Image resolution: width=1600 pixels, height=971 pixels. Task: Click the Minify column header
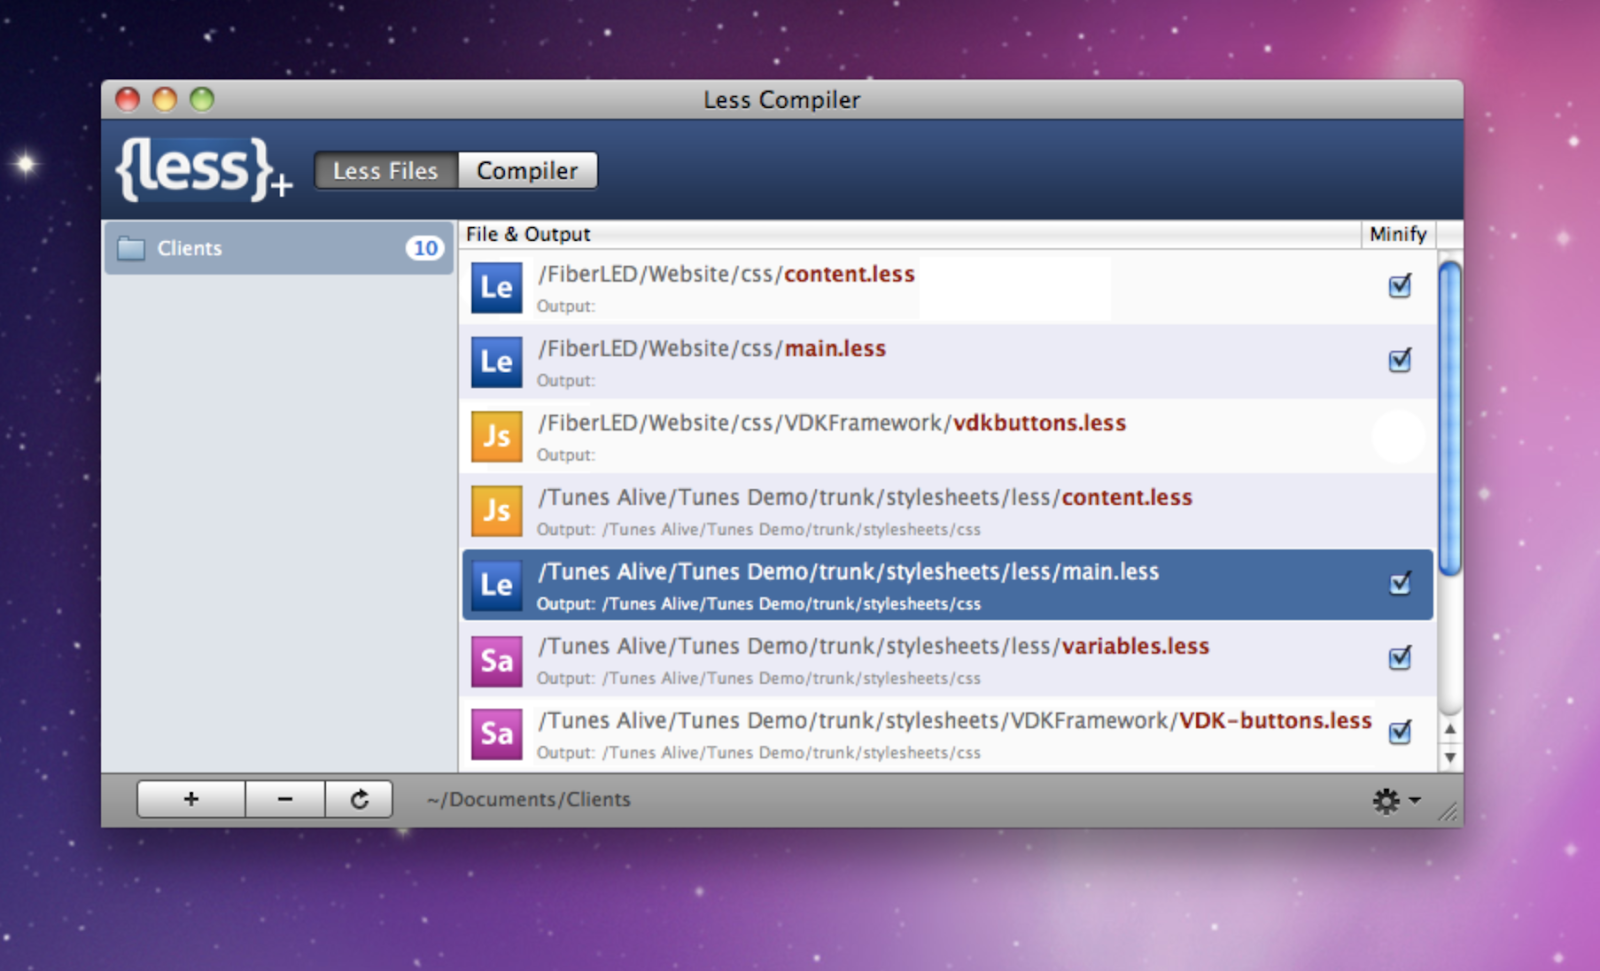[1398, 234]
